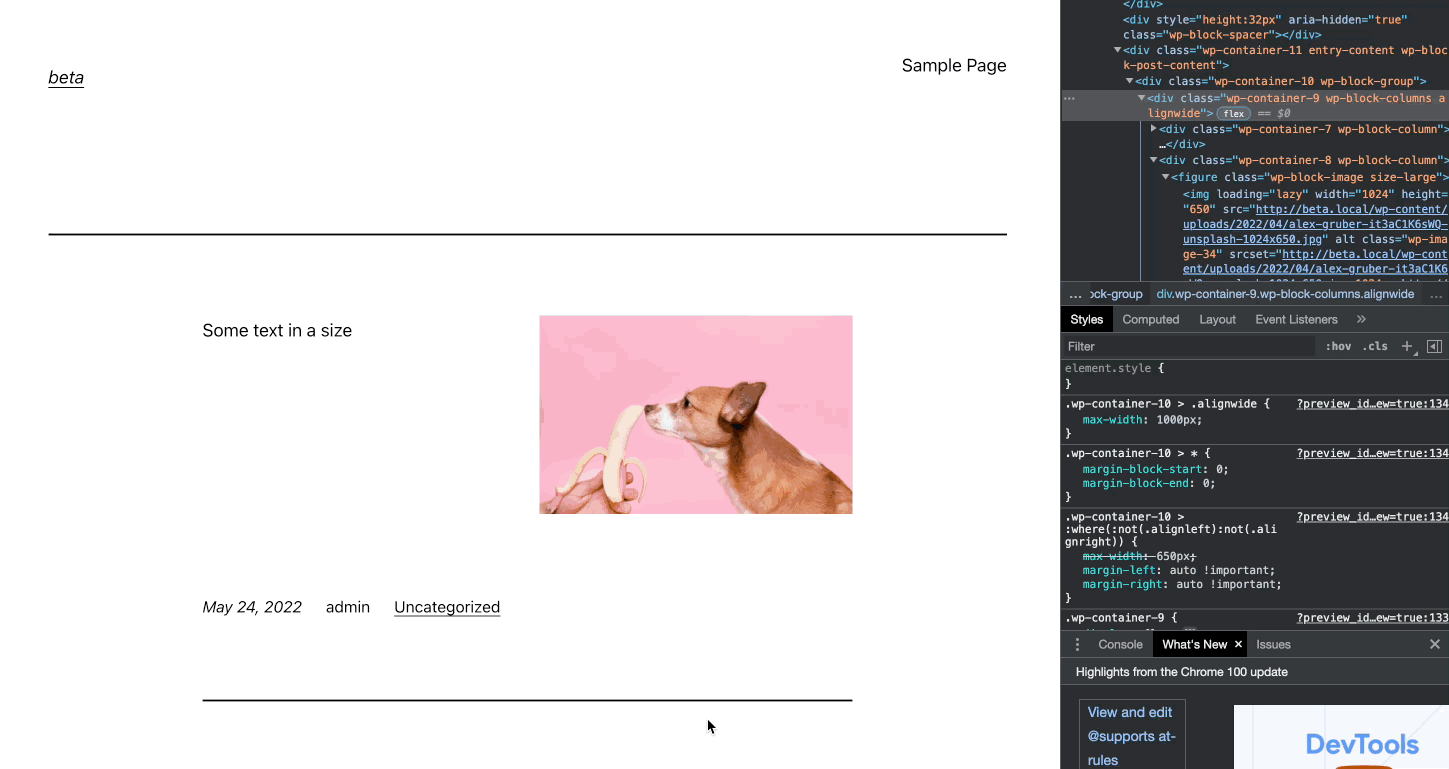Image resolution: width=1449 pixels, height=769 pixels.
Task: Open the source link for the .wp-container-9 rule
Action: coord(1372,618)
